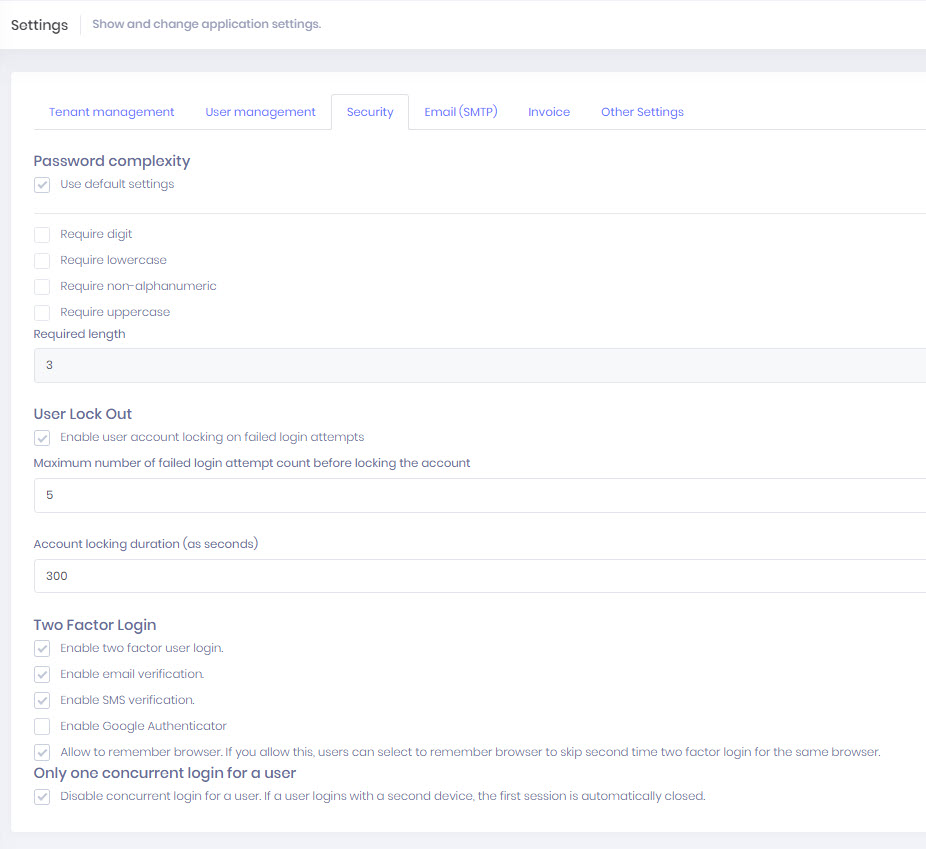926x849 pixels.
Task: Open the User management tab
Action: click(260, 111)
